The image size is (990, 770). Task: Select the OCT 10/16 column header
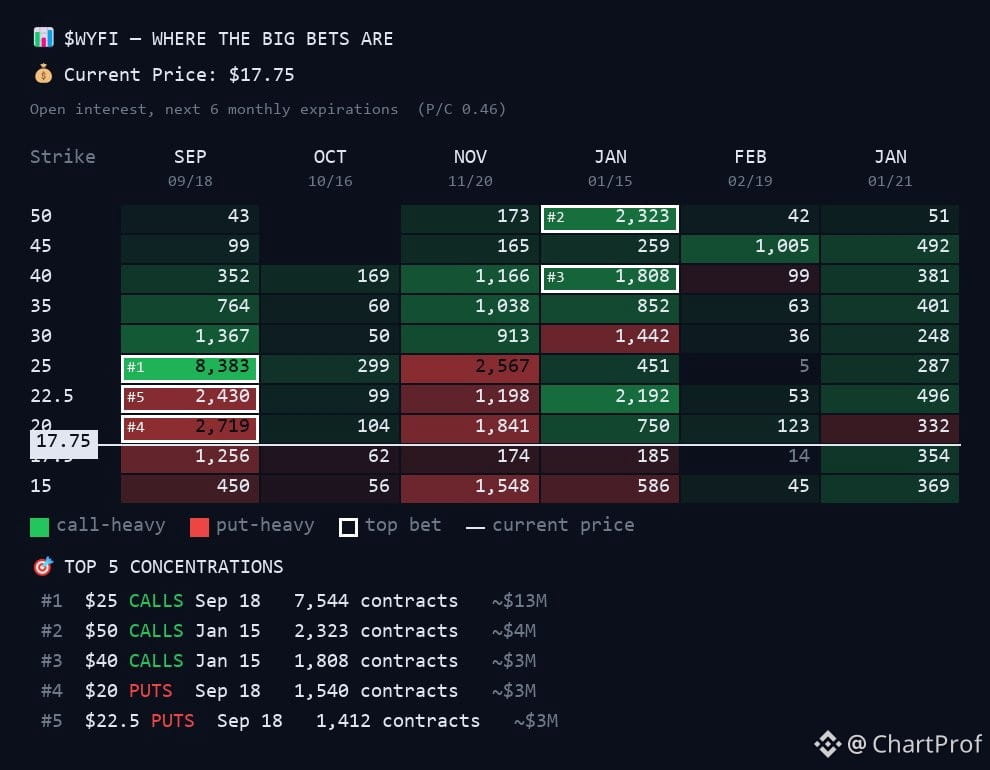(330, 167)
